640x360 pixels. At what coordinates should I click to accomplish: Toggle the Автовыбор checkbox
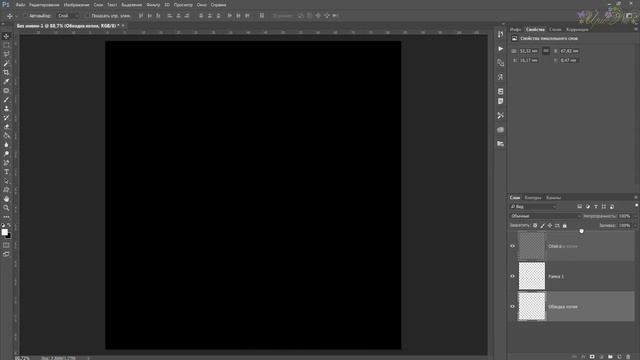25,16
